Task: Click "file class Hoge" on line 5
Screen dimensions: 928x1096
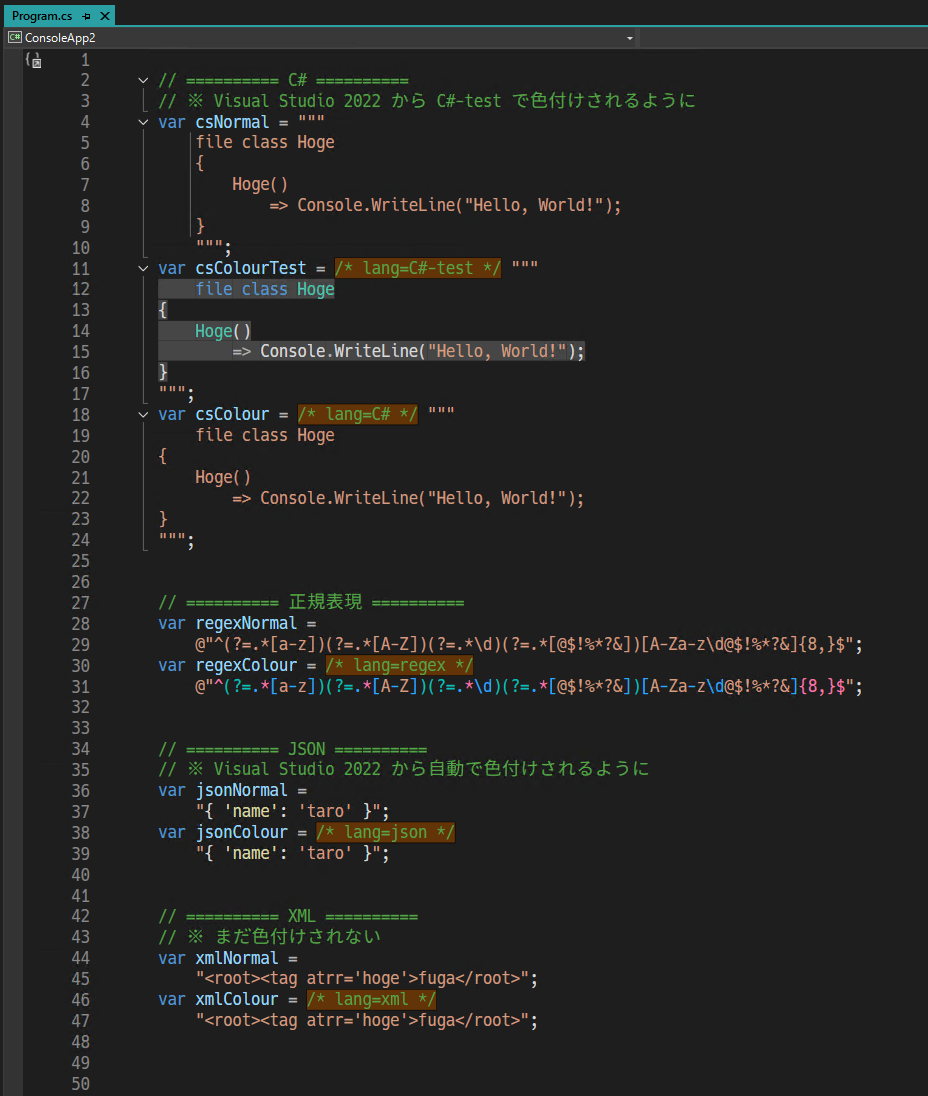Action: pyautogui.click(x=265, y=143)
